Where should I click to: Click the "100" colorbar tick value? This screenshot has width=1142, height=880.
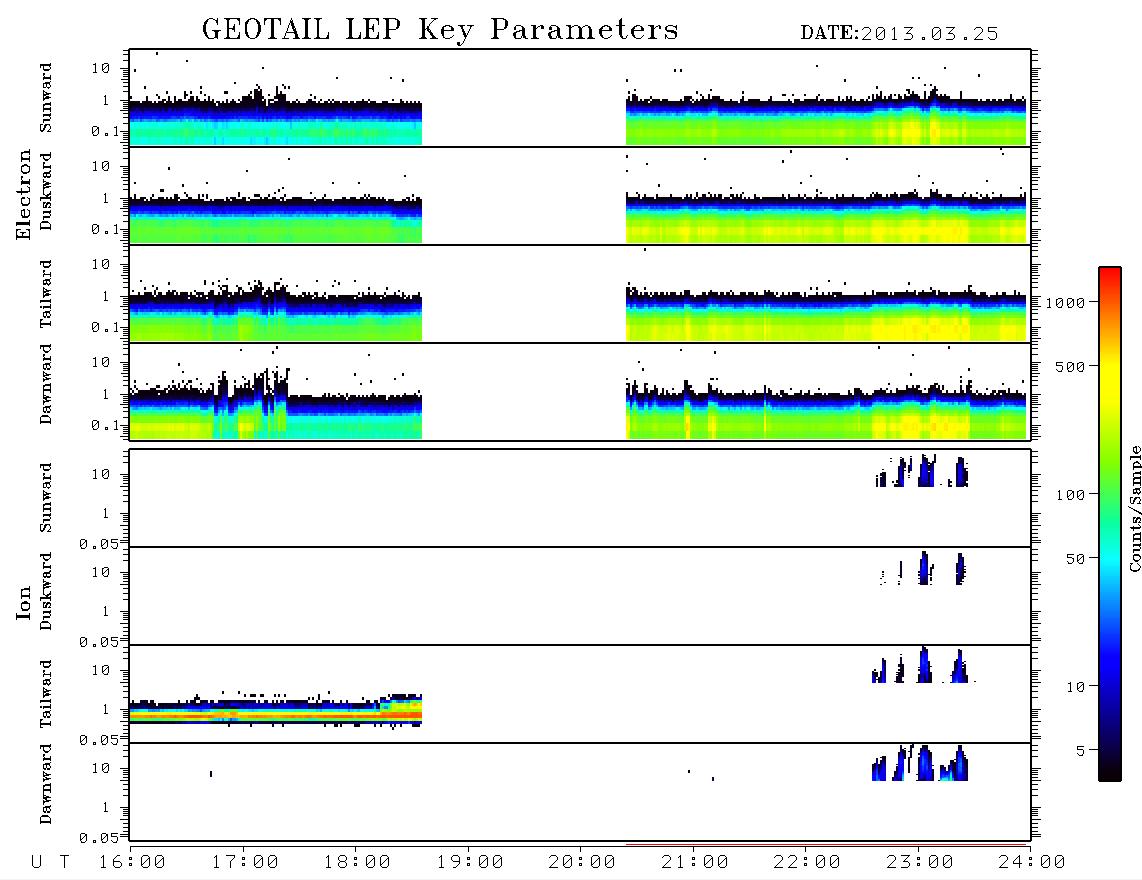[x=1070, y=495]
